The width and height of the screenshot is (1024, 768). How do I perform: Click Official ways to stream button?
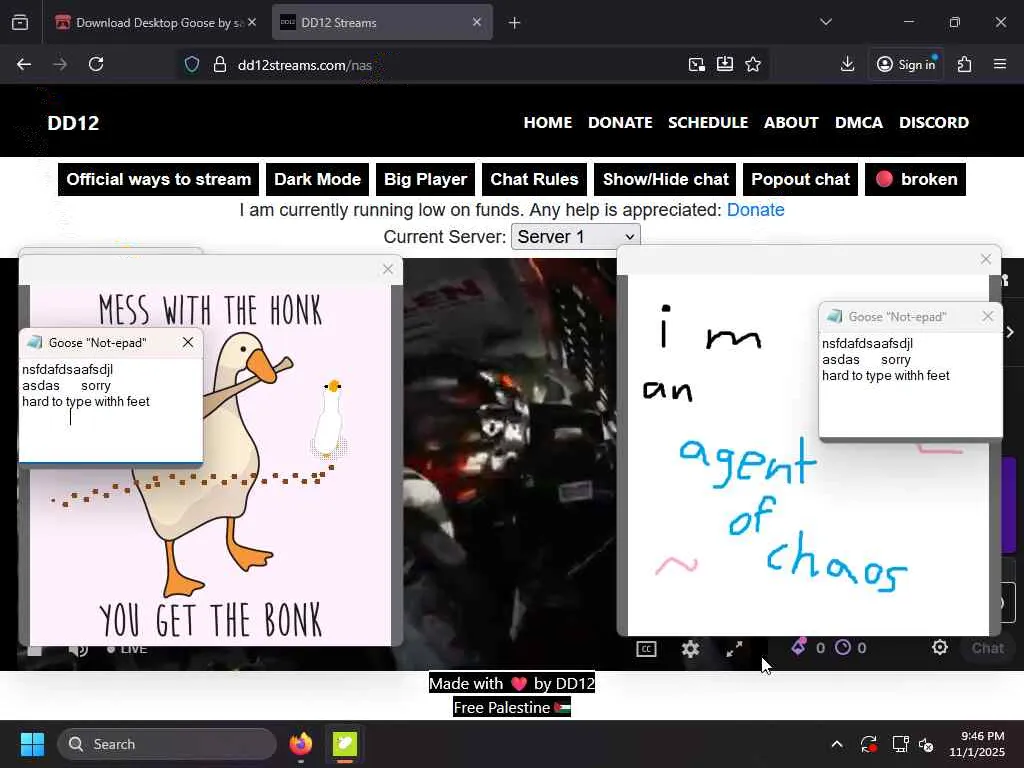(x=159, y=180)
